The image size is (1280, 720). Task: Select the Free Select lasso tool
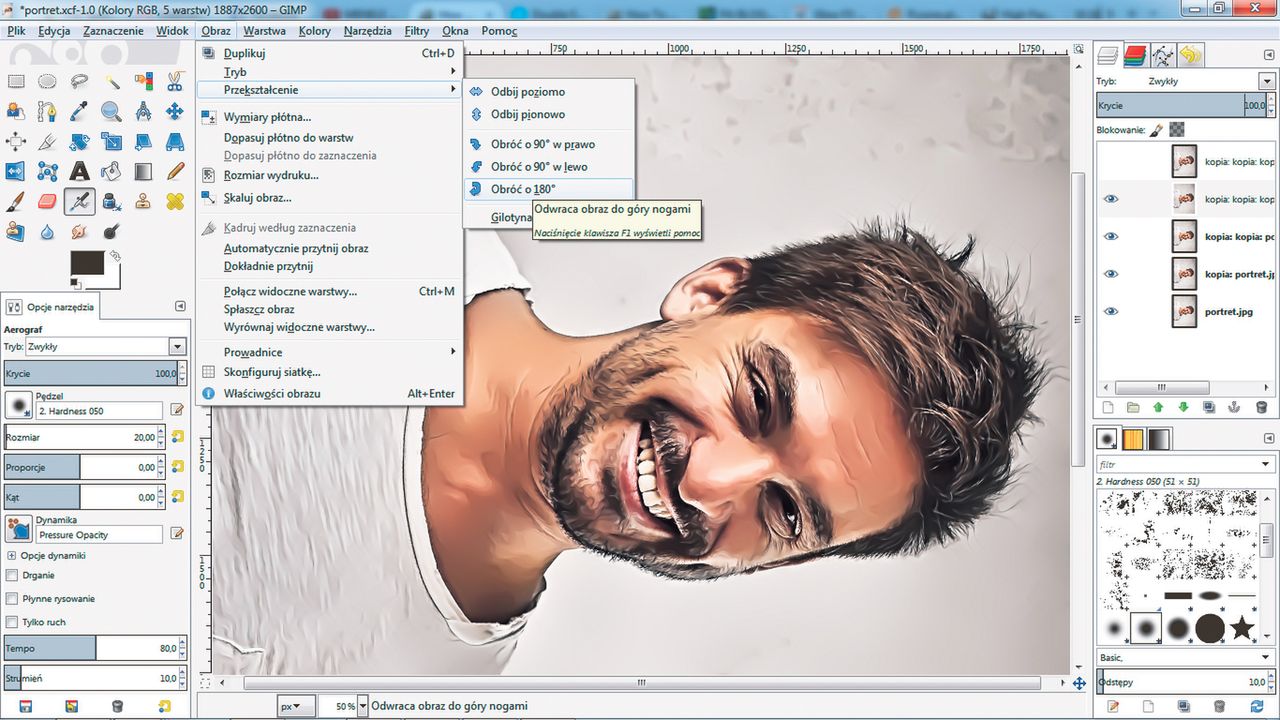79,81
